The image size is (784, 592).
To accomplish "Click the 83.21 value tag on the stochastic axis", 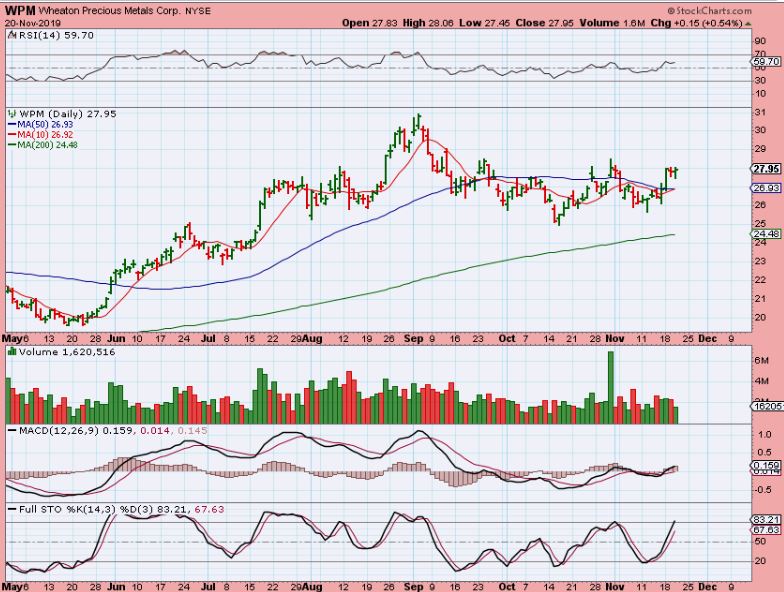I will (766, 520).
